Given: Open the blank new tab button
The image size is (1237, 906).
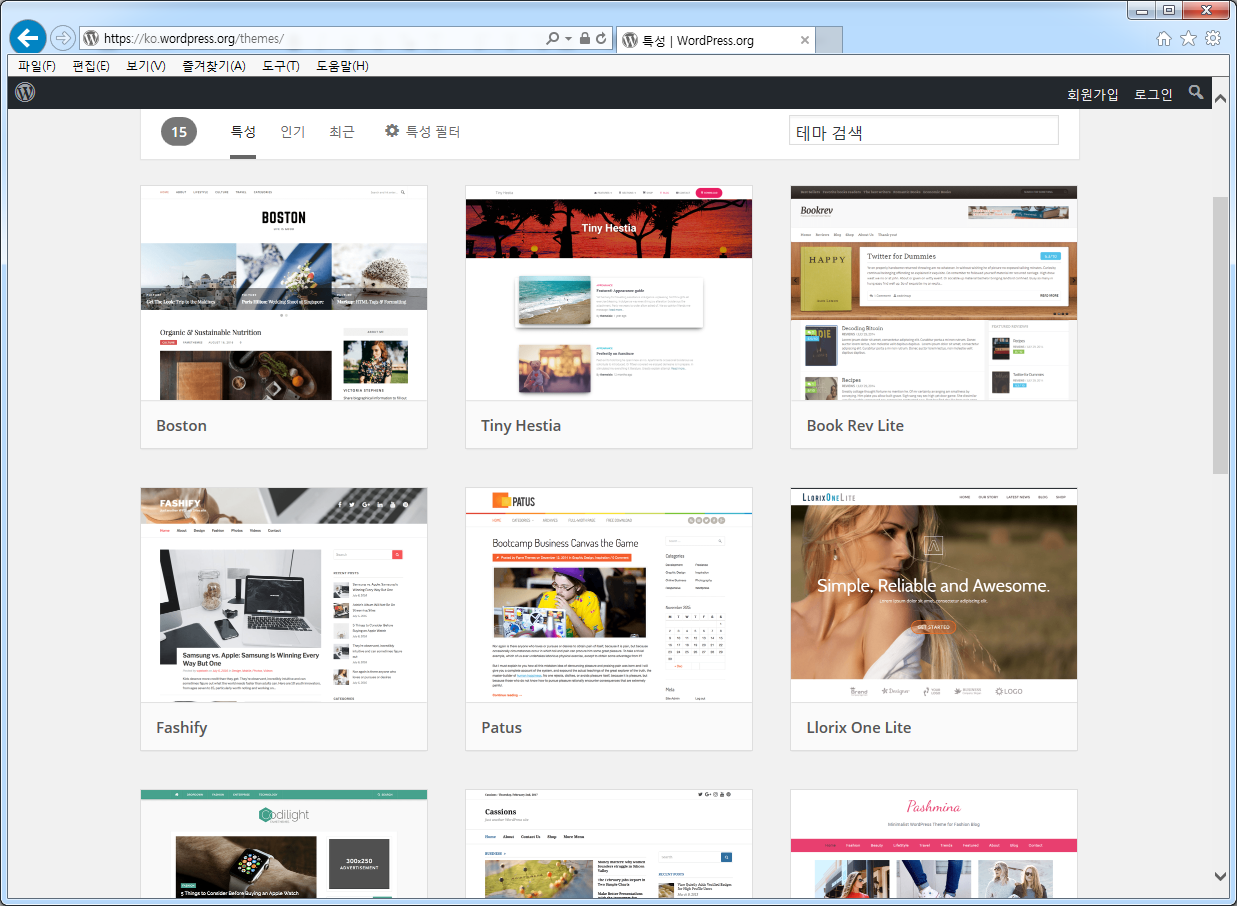Looking at the screenshot, I should (x=830, y=40).
